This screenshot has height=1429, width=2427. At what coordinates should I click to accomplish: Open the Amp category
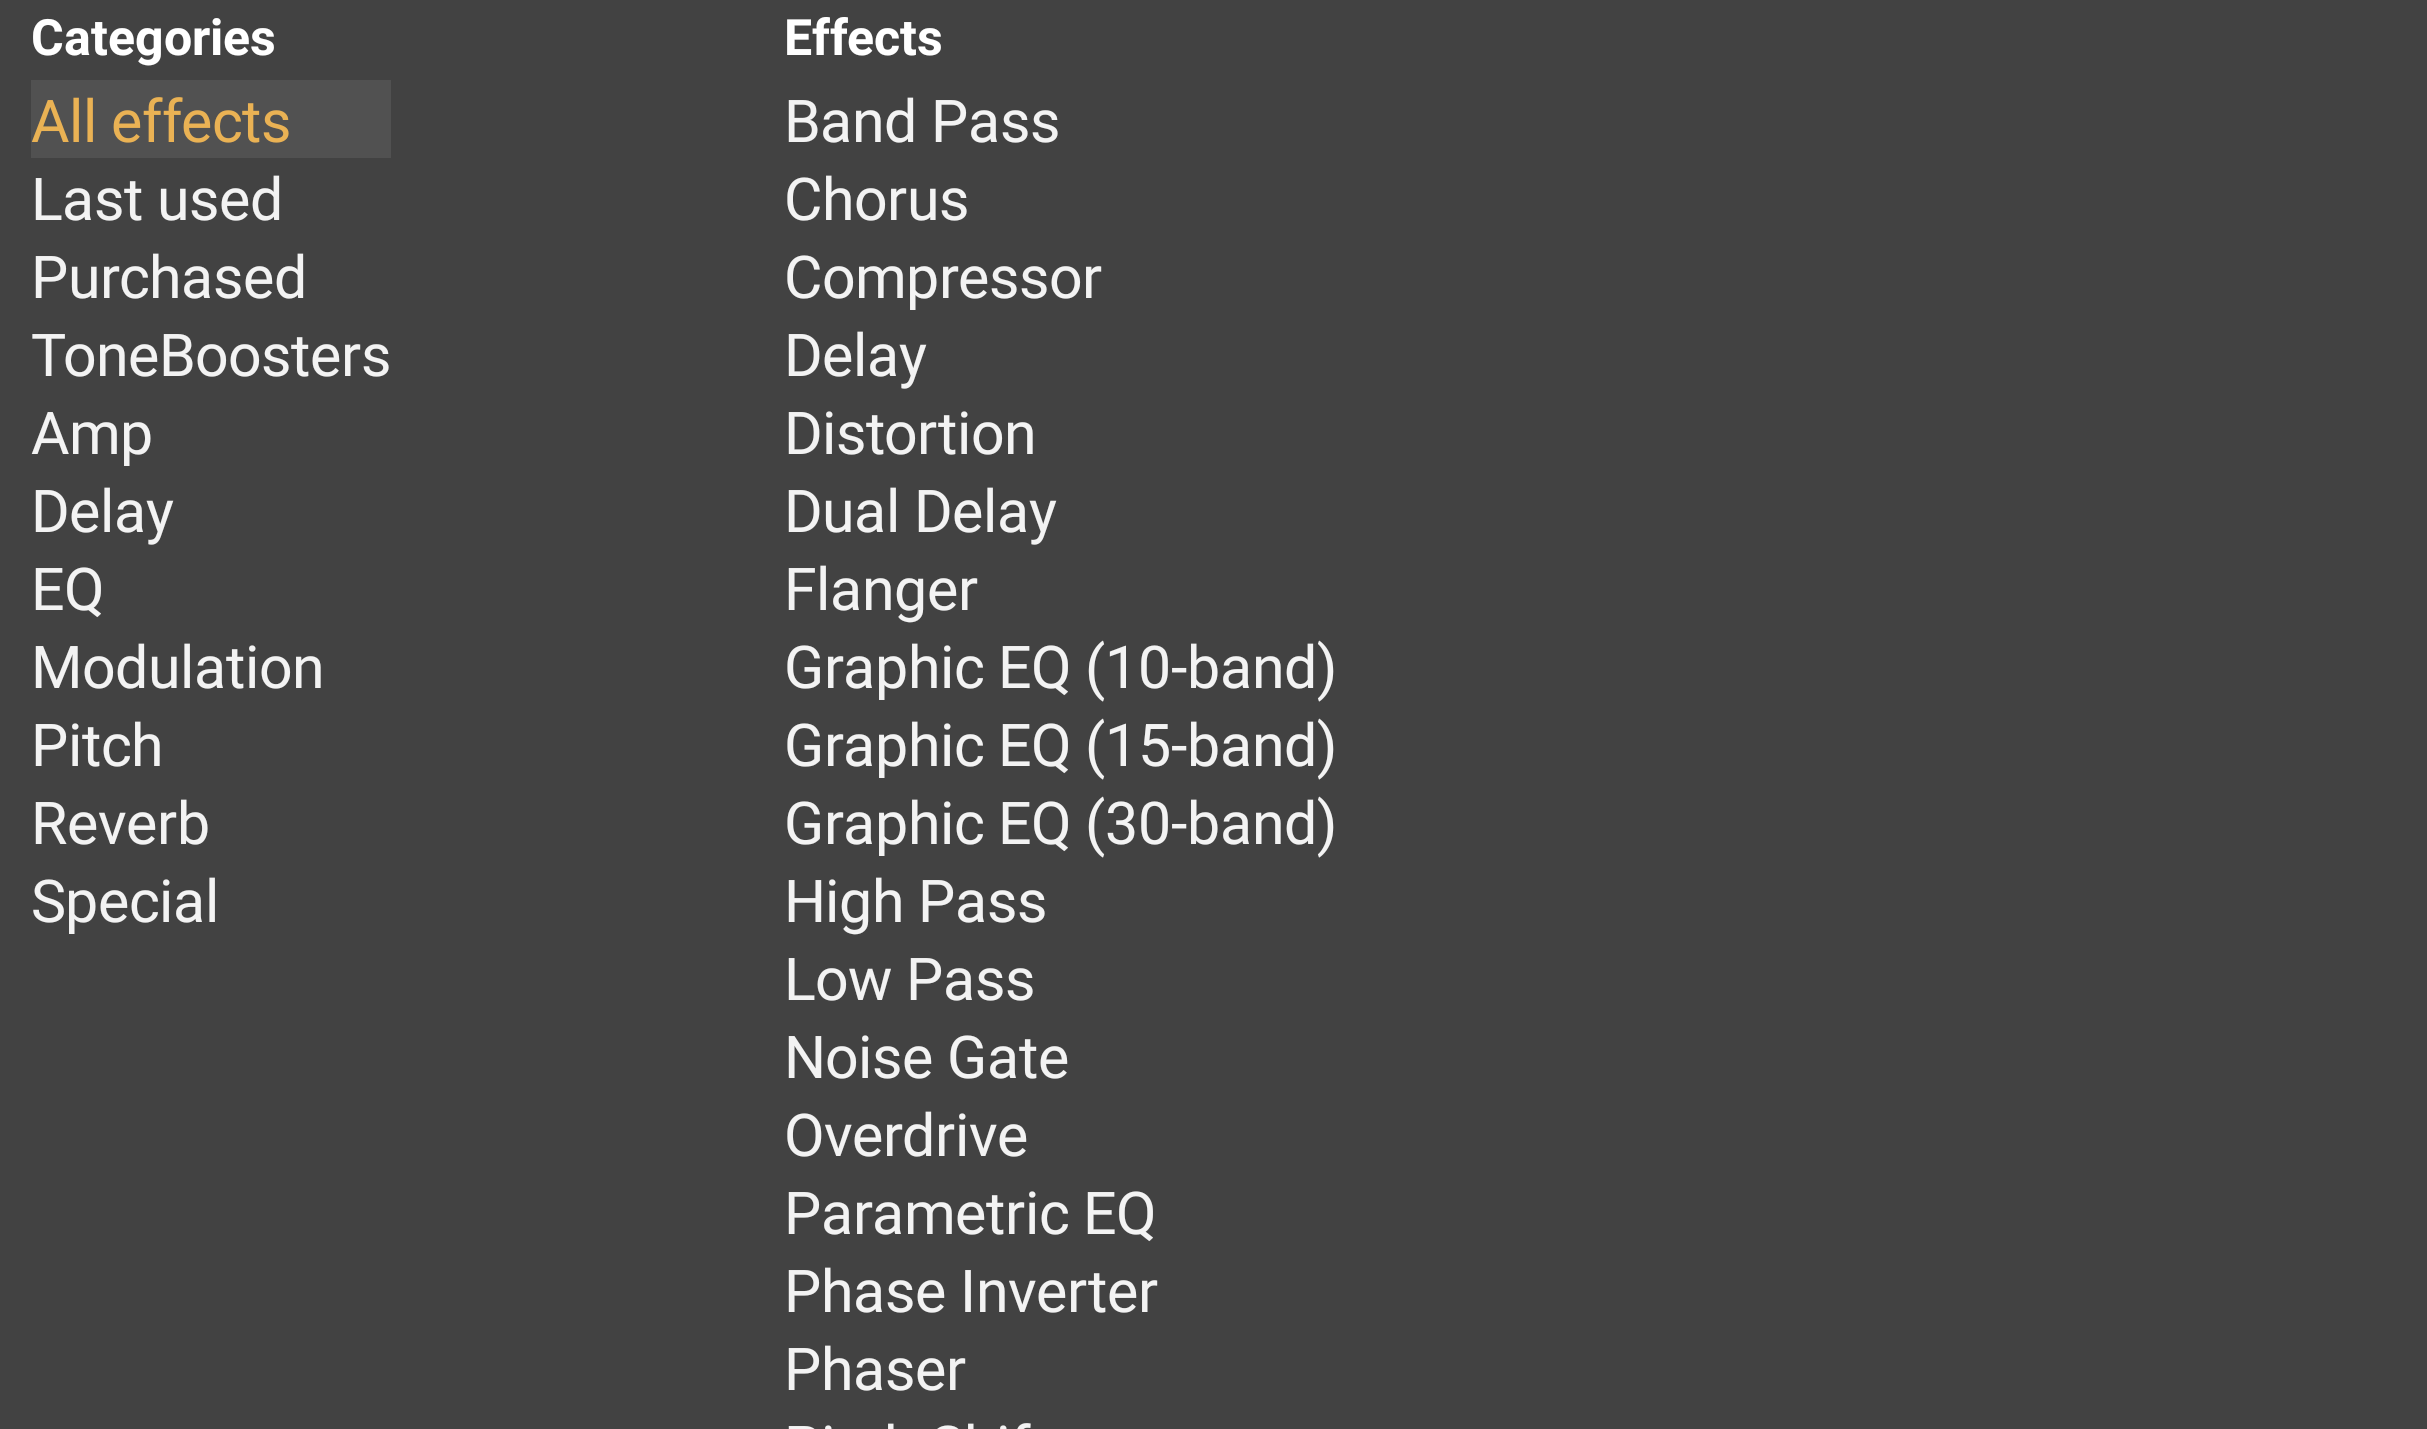[x=92, y=434]
